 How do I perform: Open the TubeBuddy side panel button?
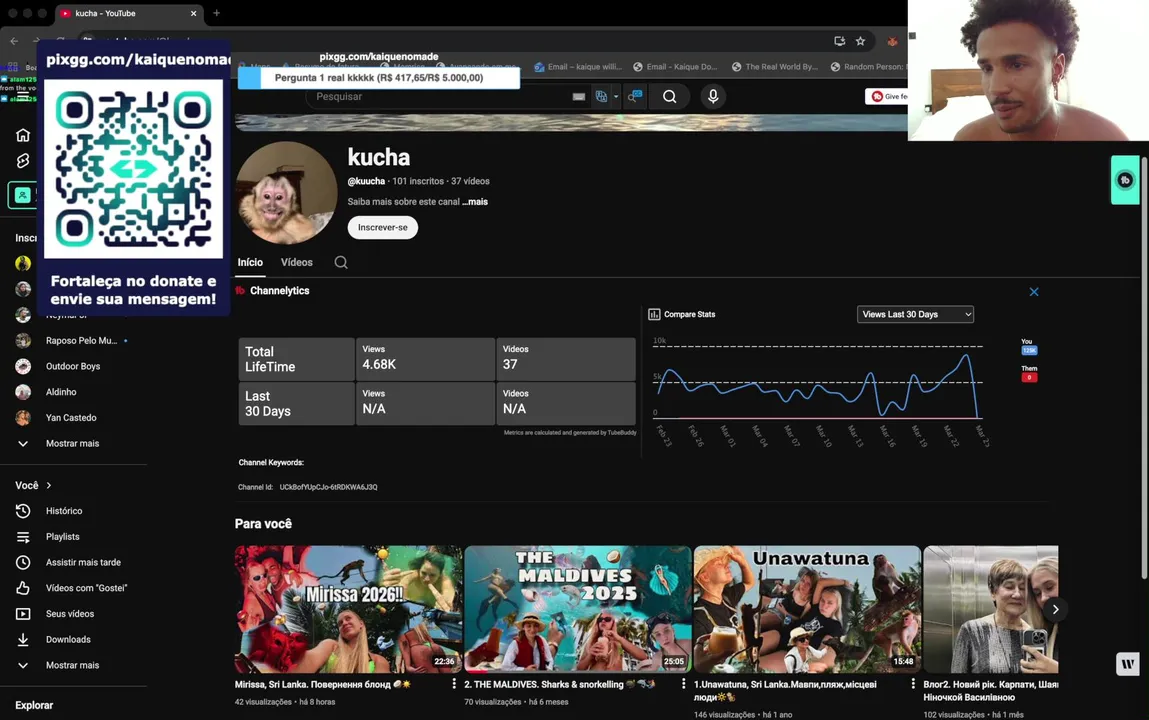pyautogui.click(x=1125, y=180)
